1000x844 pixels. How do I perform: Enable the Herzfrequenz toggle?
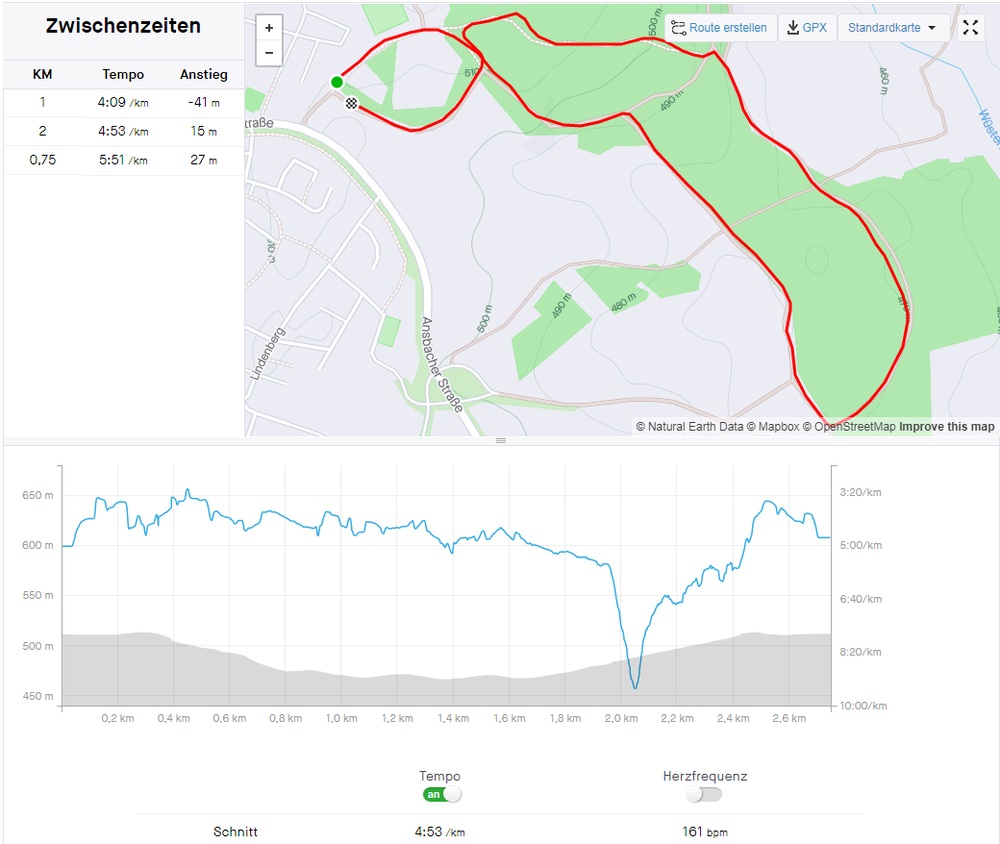click(704, 795)
